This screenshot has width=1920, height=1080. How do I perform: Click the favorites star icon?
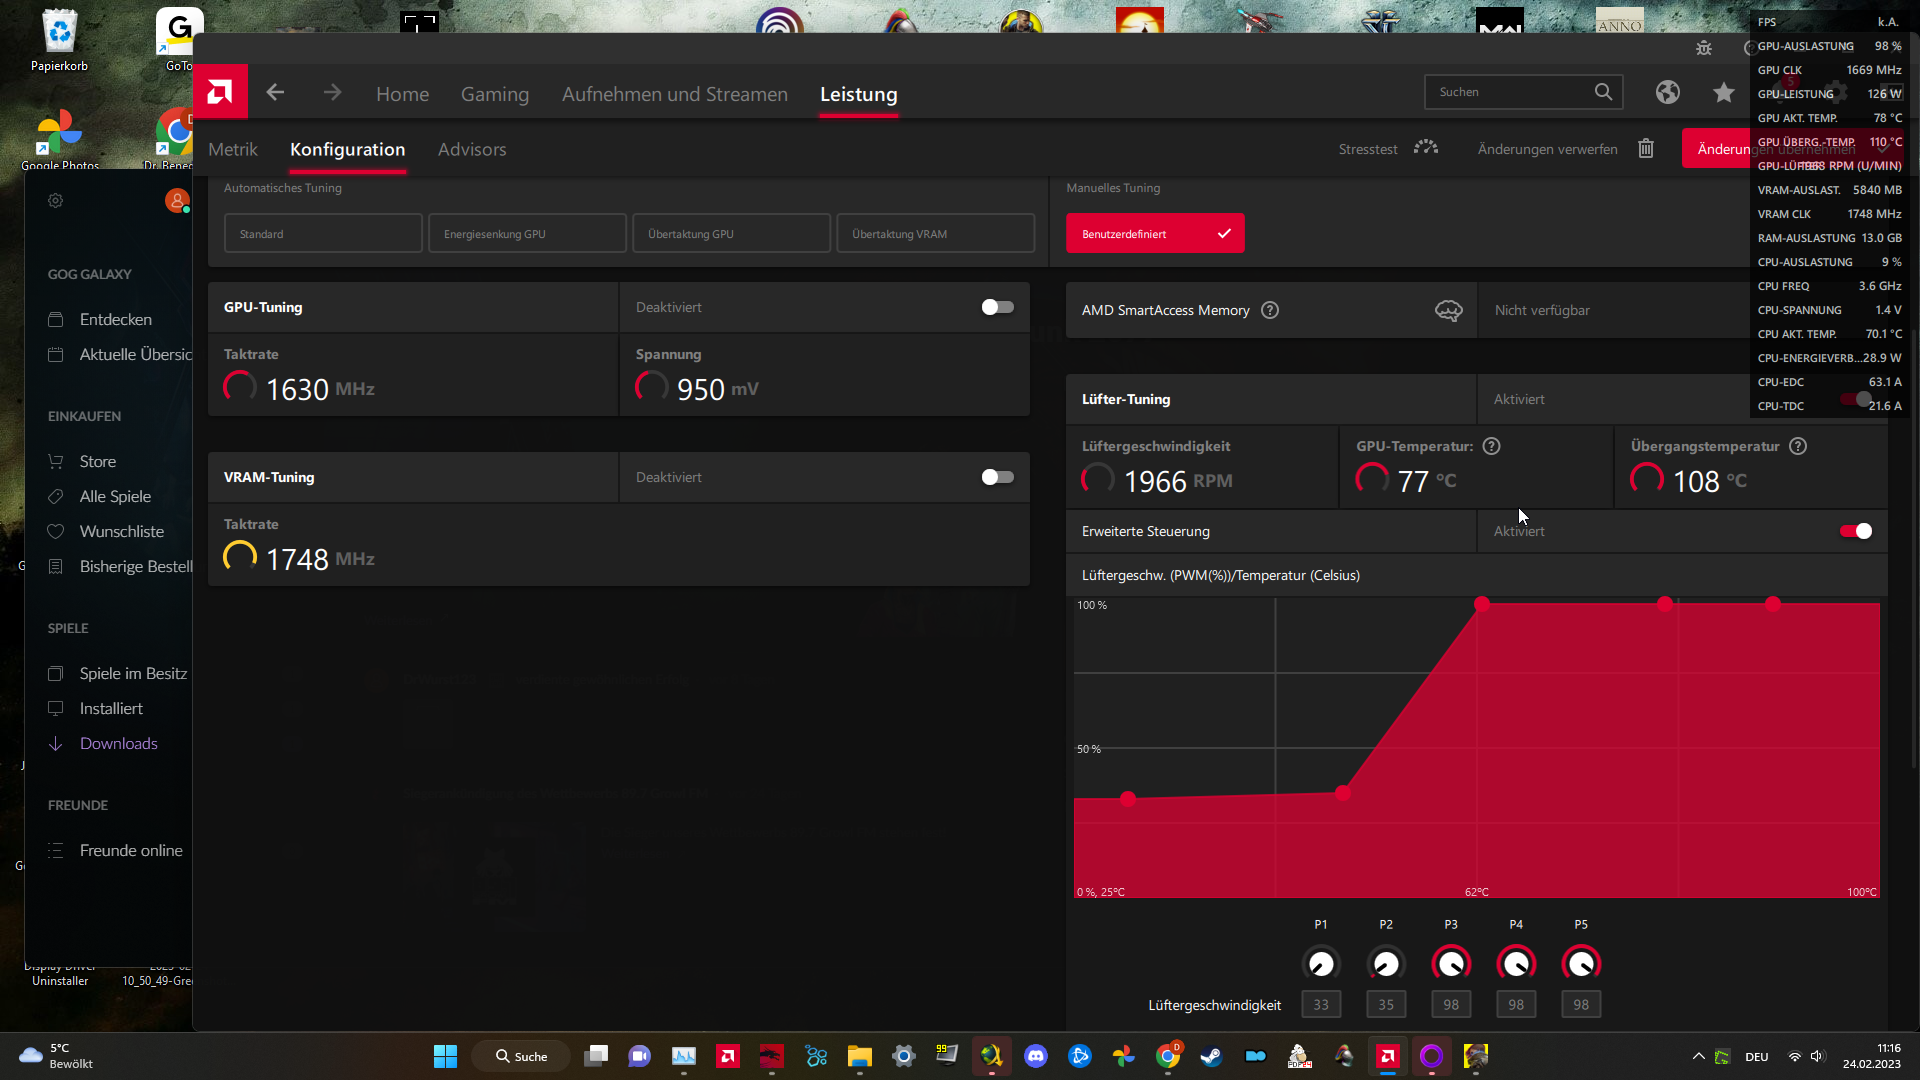coord(1723,92)
